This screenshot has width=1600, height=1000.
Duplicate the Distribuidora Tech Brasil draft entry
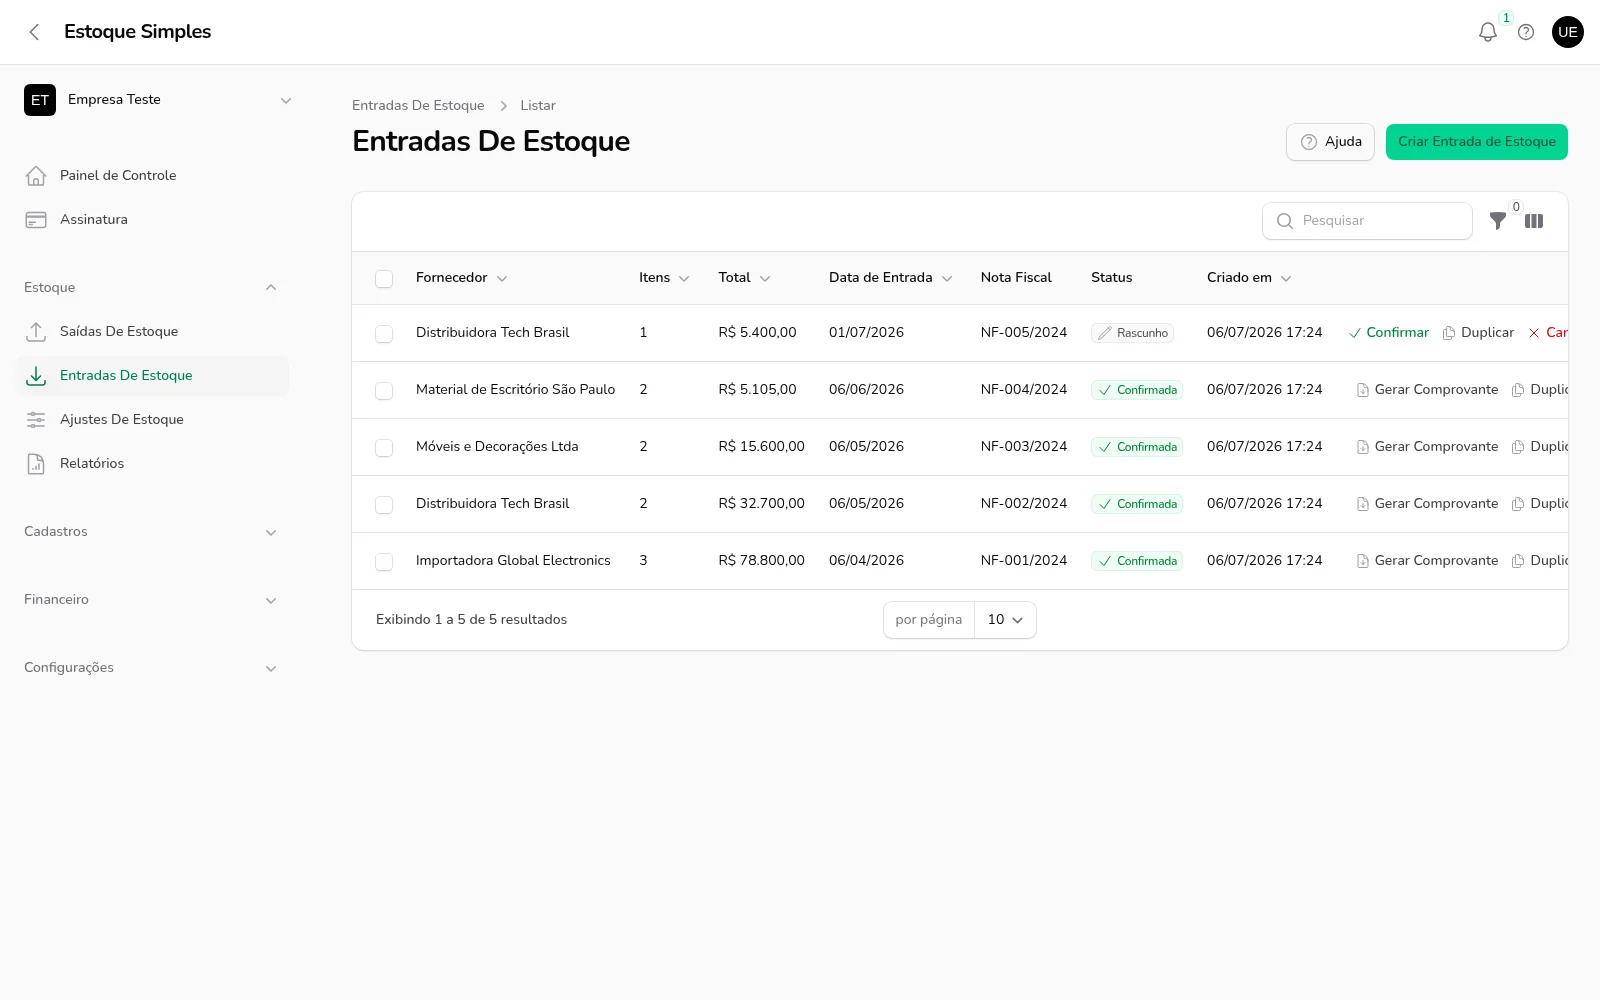point(1478,333)
